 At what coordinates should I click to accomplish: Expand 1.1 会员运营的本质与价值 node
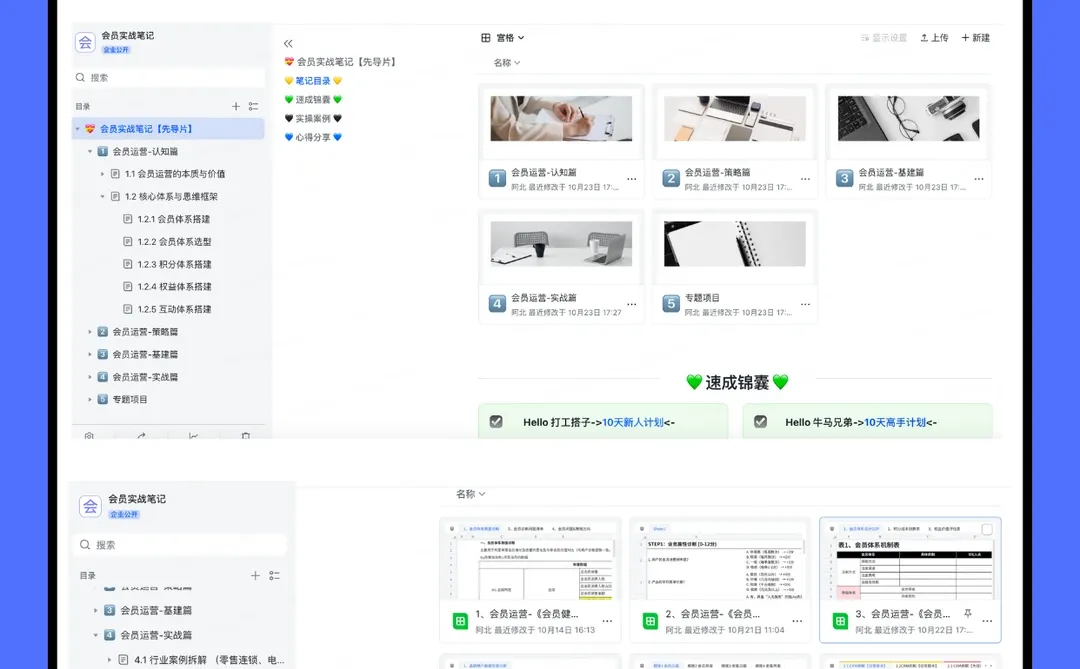click(x=102, y=174)
